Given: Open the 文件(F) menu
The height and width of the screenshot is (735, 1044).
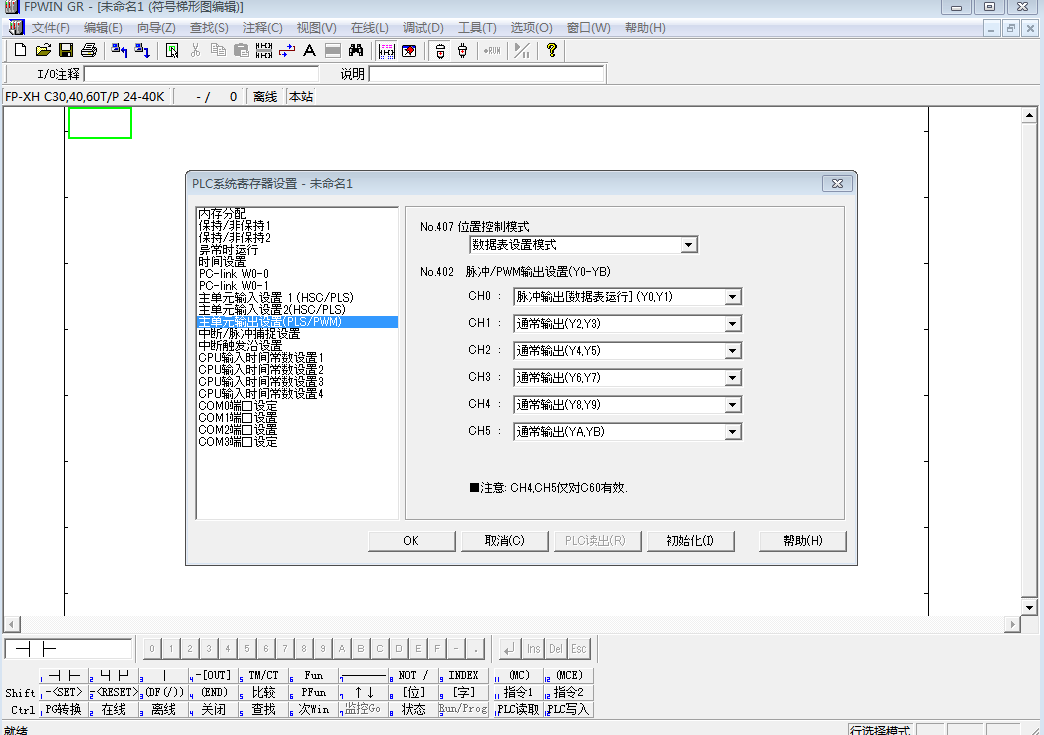Looking at the screenshot, I should pyautogui.click(x=50, y=28).
